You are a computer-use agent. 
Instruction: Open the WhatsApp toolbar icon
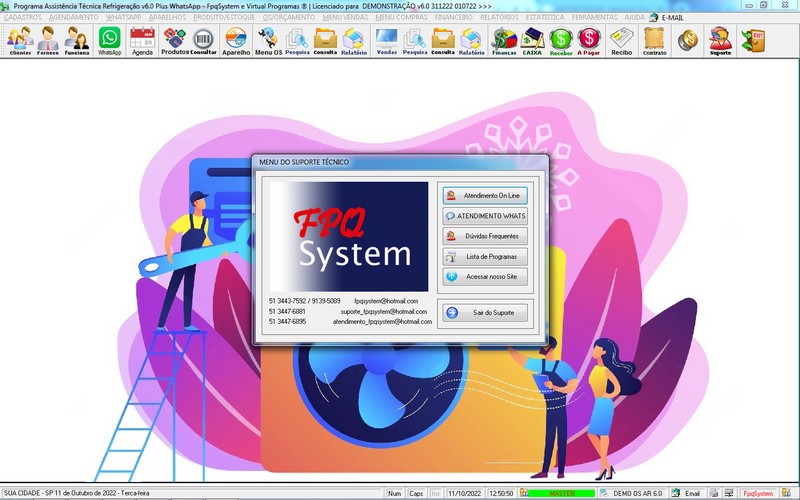110,41
